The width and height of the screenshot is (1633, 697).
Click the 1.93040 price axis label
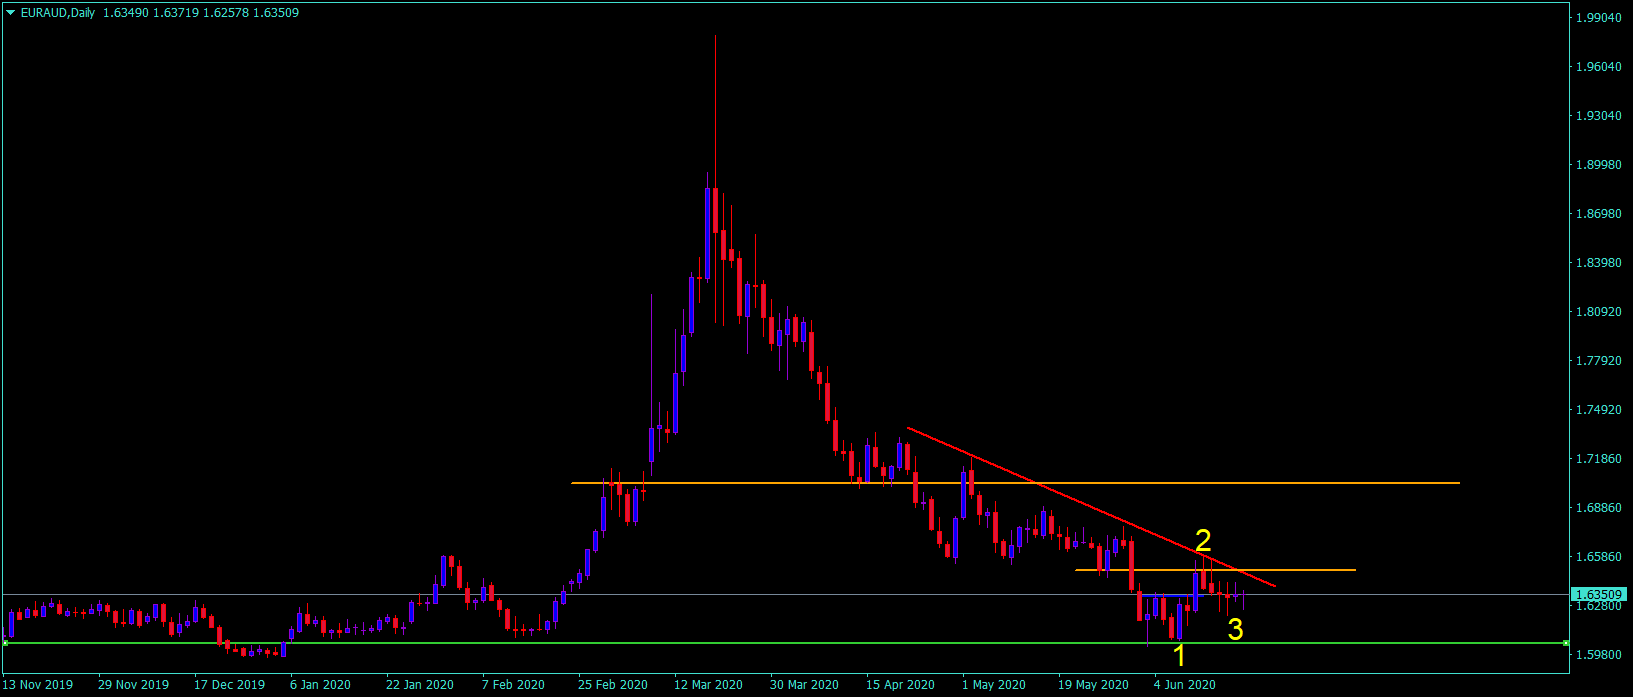(x=1598, y=116)
